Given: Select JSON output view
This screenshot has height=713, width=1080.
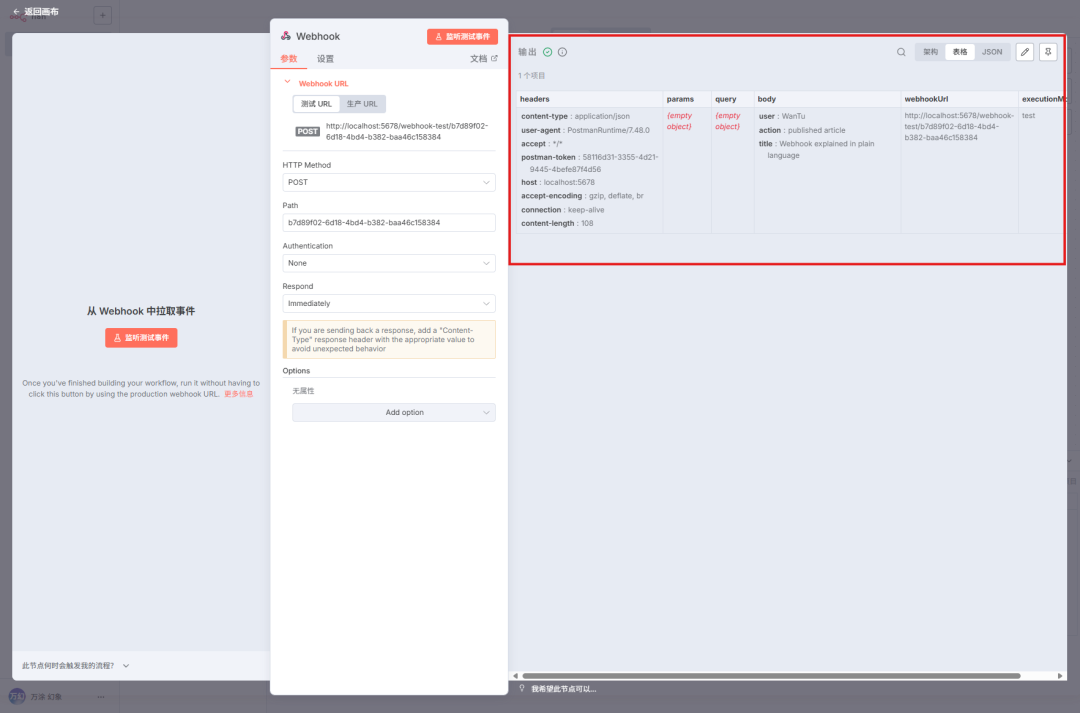Looking at the screenshot, I should [991, 52].
